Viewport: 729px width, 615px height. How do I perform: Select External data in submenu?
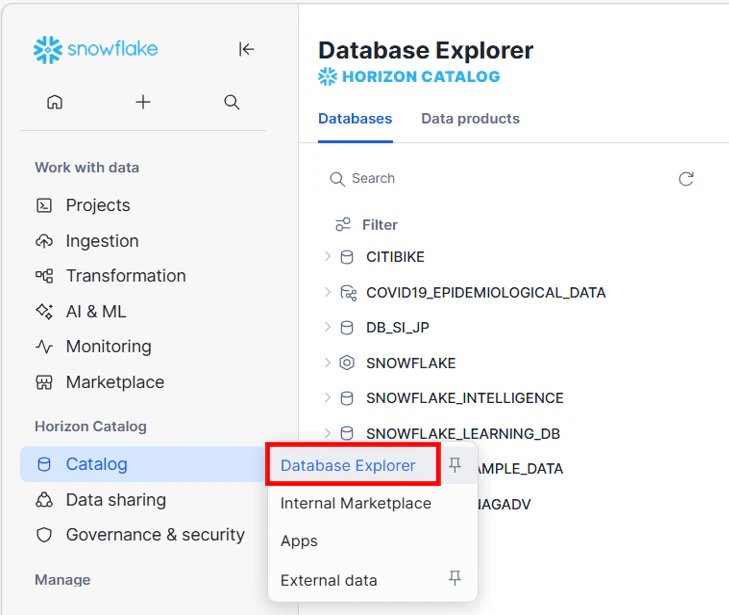pos(329,581)
